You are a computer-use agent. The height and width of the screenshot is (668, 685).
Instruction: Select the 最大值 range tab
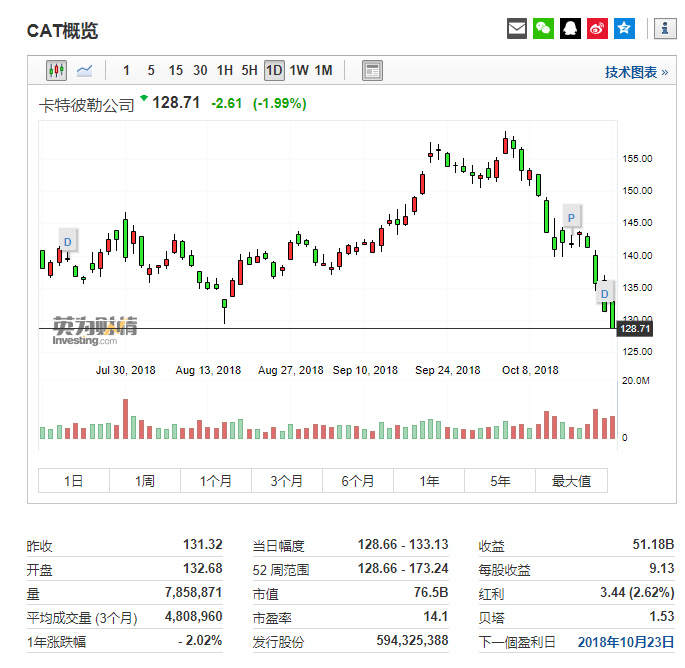pyautogui.click(x=571, y=481)
